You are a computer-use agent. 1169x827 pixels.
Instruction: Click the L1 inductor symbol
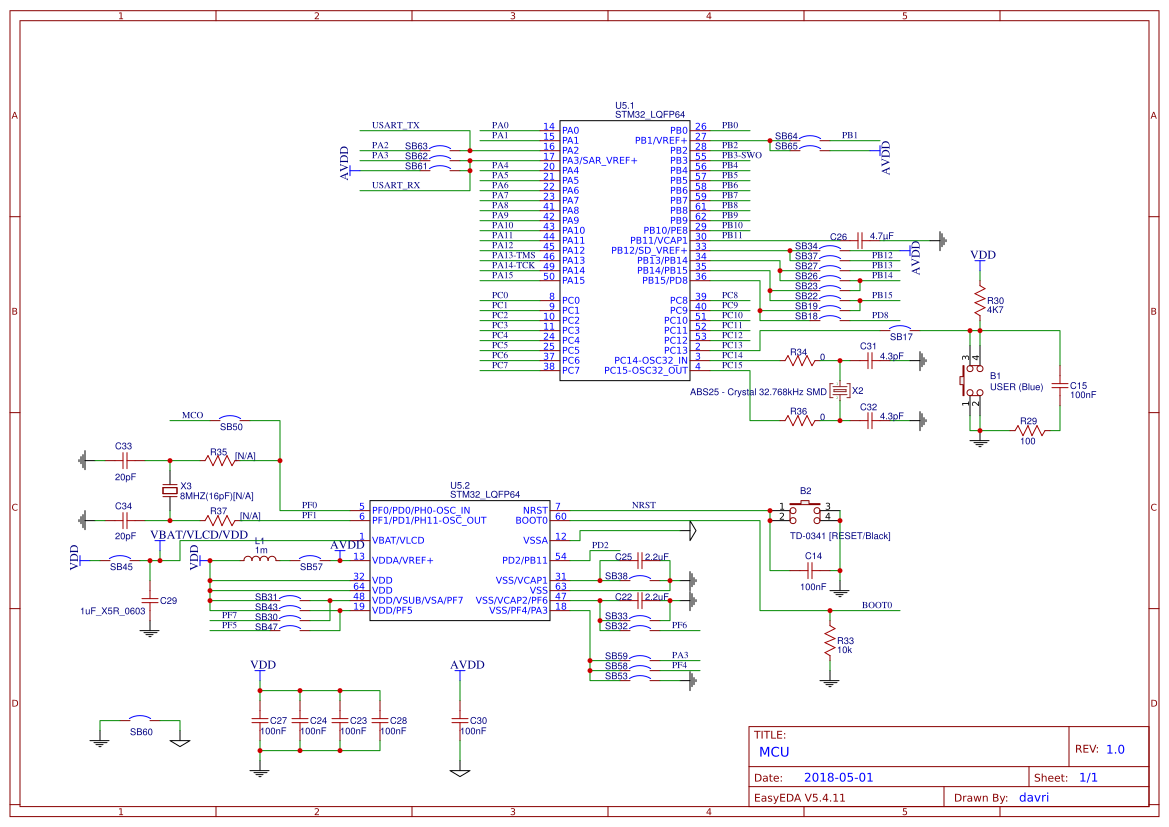point(260,560)
